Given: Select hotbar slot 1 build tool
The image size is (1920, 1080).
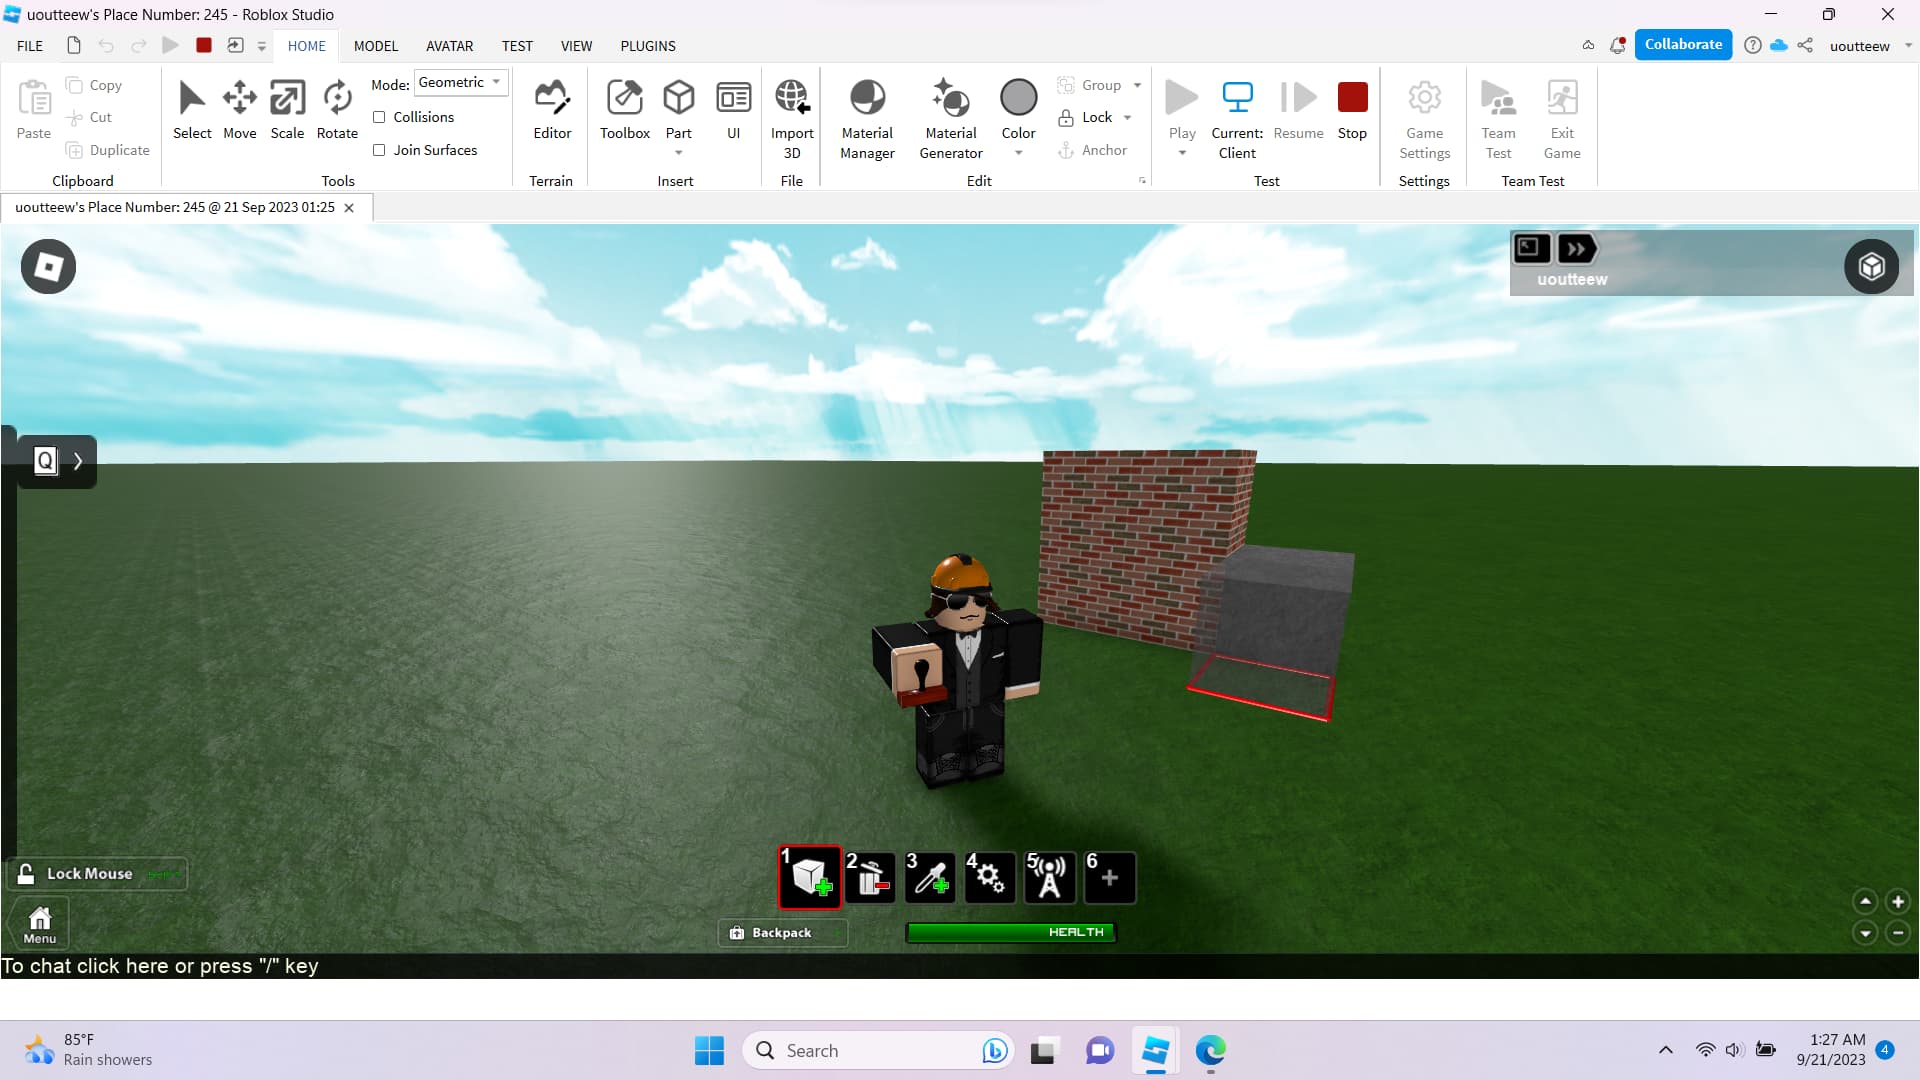Looking at the screenshot, I should 810,878.
